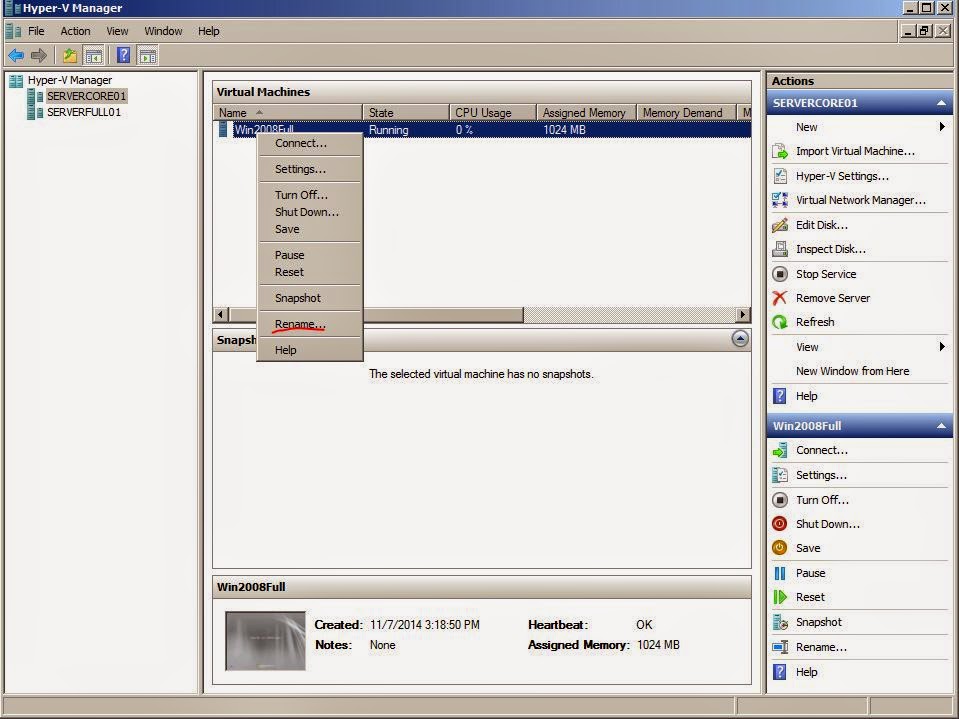
Task: Click the blue Help toolbar icon
Action: coord(123,56)
